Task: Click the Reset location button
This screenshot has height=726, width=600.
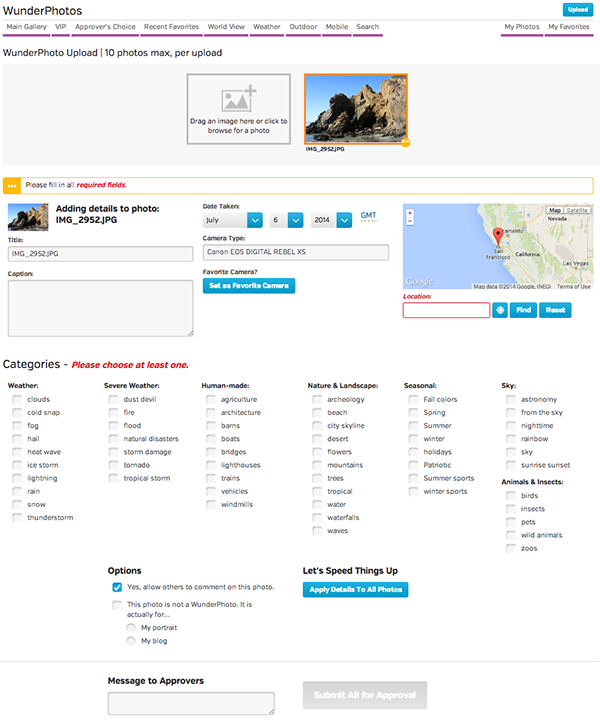Action: click(x=555, y=310)
